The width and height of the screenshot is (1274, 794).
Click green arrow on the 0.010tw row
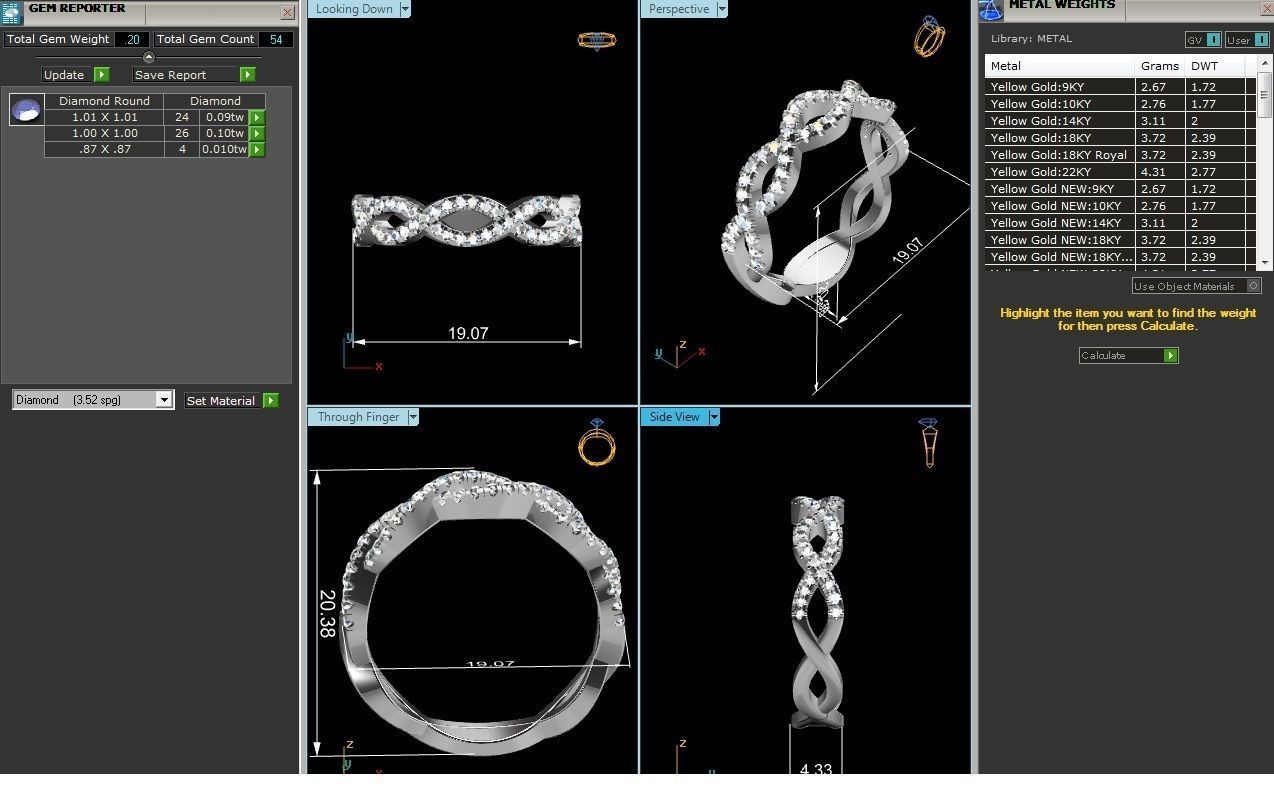pos(257,149)
